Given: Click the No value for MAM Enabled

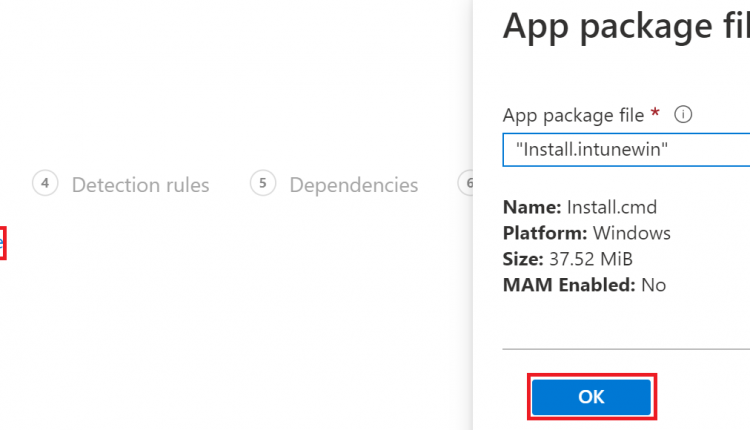Looking at the screenshot, I should [653, 286].
